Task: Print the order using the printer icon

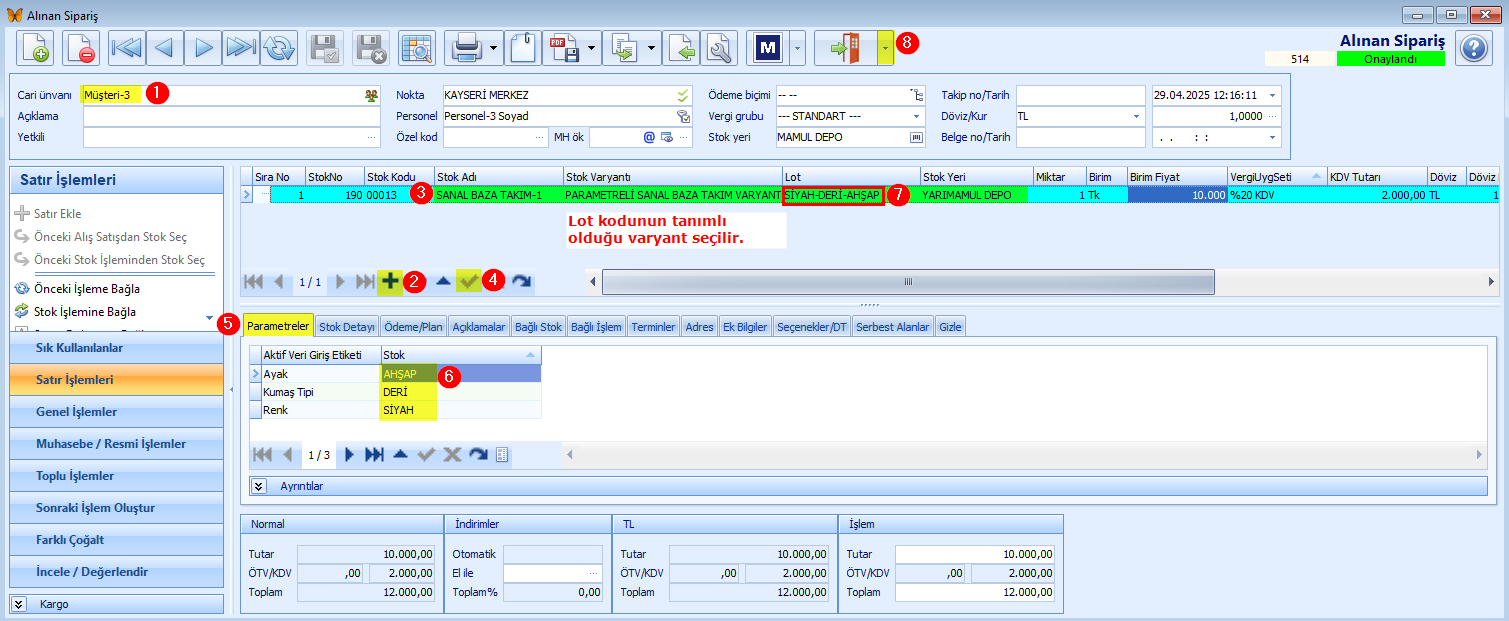Action: (x=466, y=48)
